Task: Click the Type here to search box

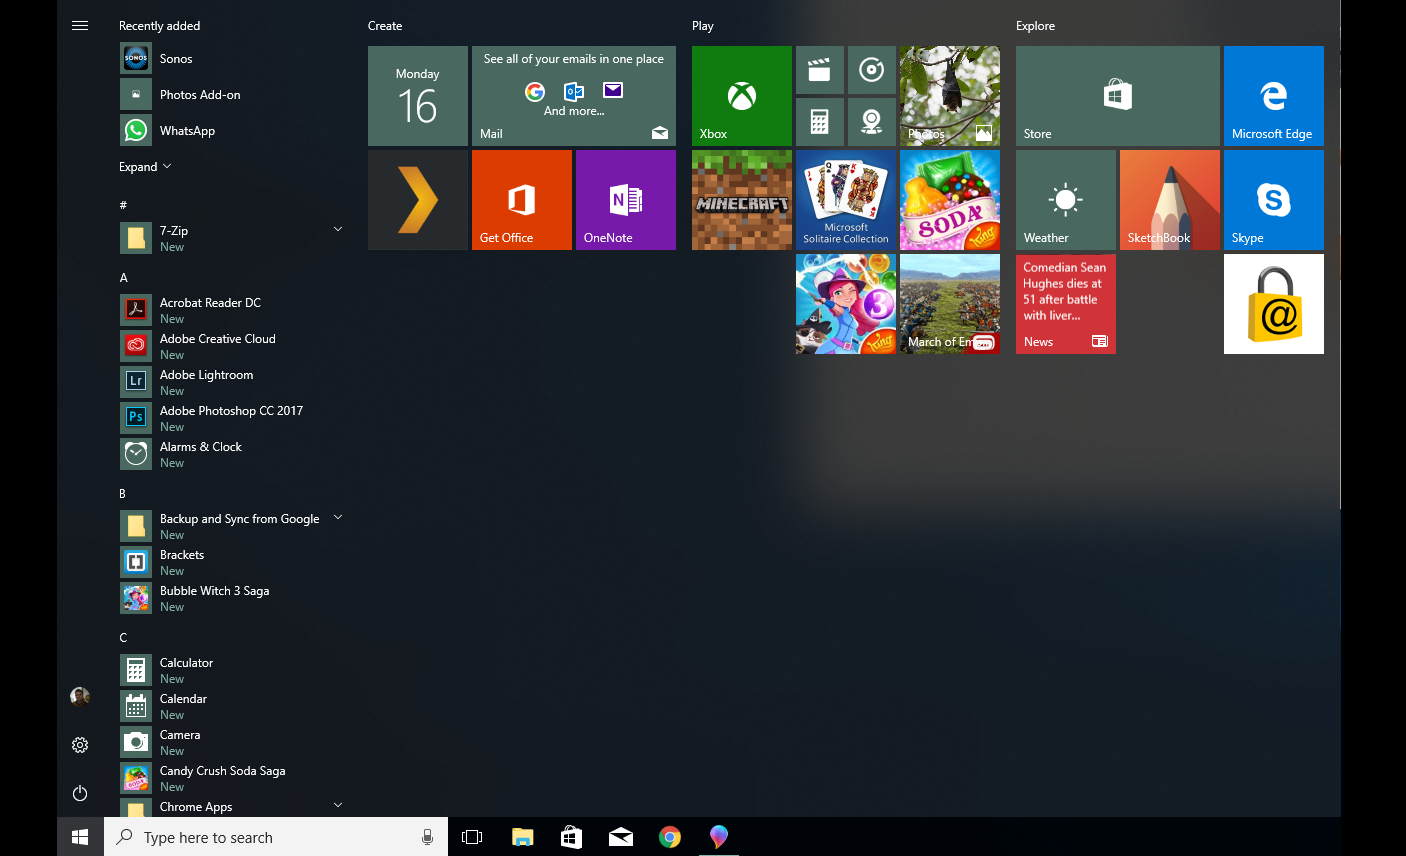Action: (276, 837)
